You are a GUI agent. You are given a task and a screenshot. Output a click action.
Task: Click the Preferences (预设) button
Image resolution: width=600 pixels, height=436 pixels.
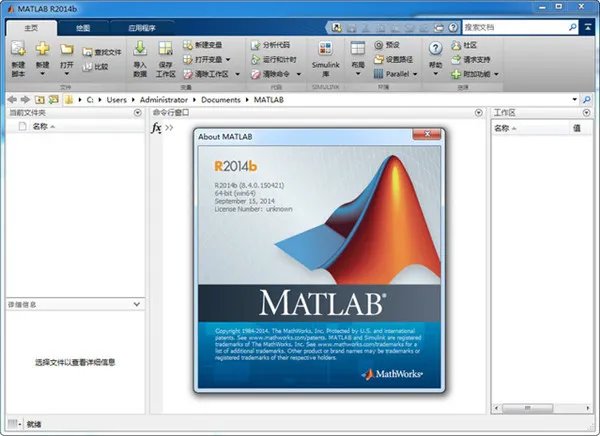pyautogui.click(x=387, y=45)
